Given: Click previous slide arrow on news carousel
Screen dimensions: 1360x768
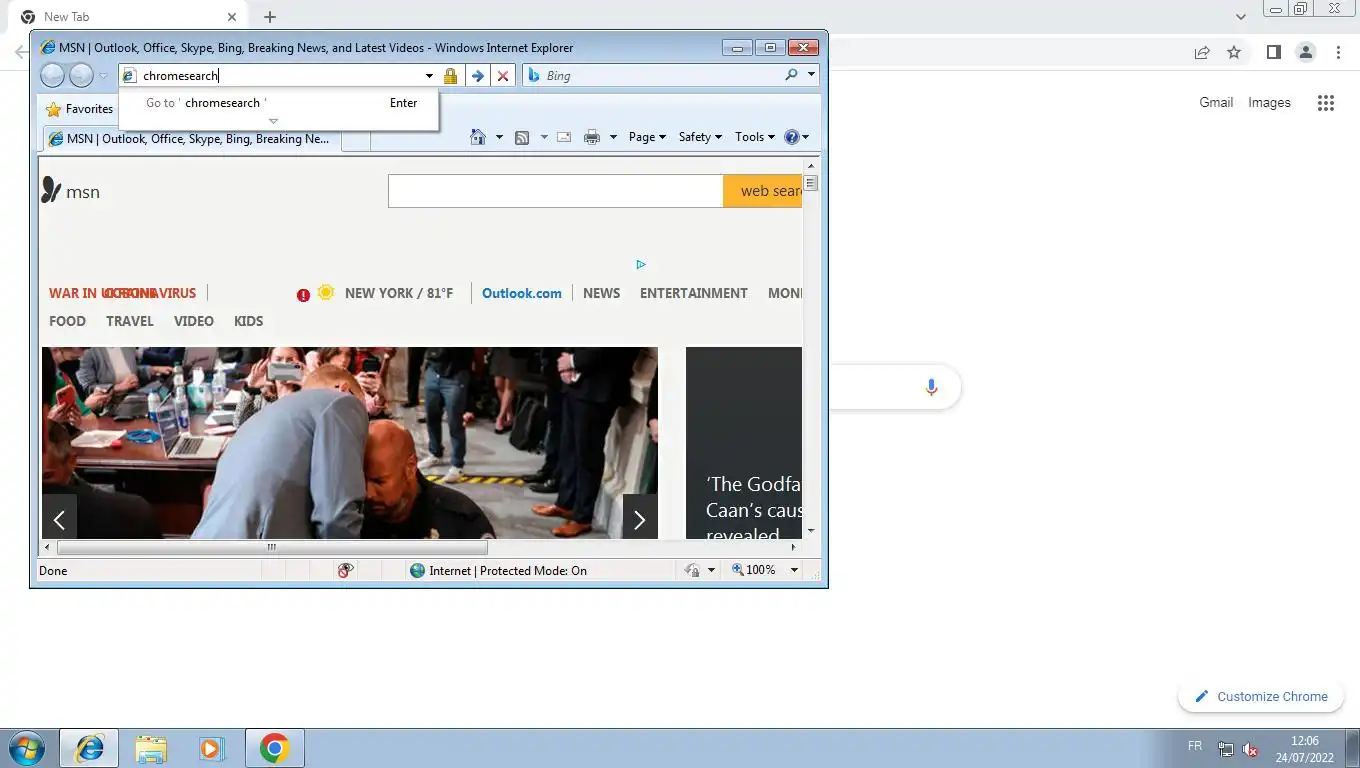Looking at the screenshot, I should (x=59, y=518).
